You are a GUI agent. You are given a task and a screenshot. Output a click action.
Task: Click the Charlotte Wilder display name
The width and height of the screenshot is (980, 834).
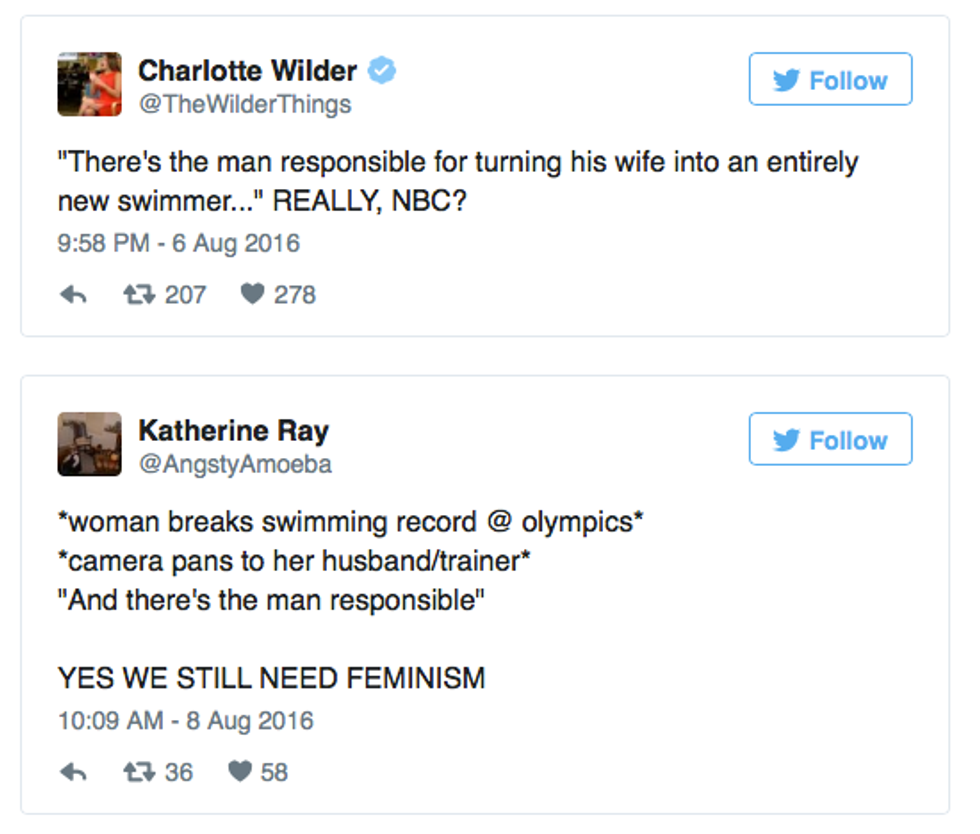247,71
